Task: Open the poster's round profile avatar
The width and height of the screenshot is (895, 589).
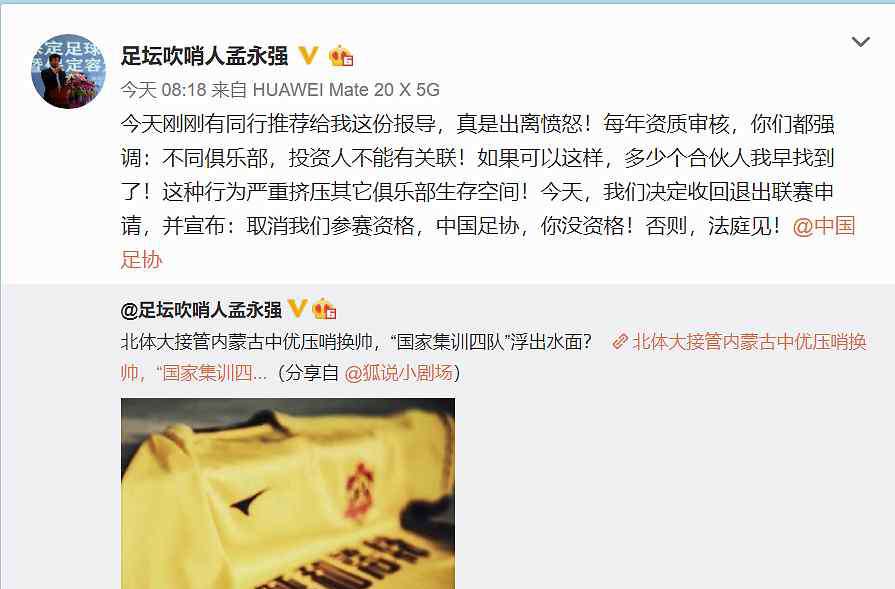Action: [x=68, y=71]
